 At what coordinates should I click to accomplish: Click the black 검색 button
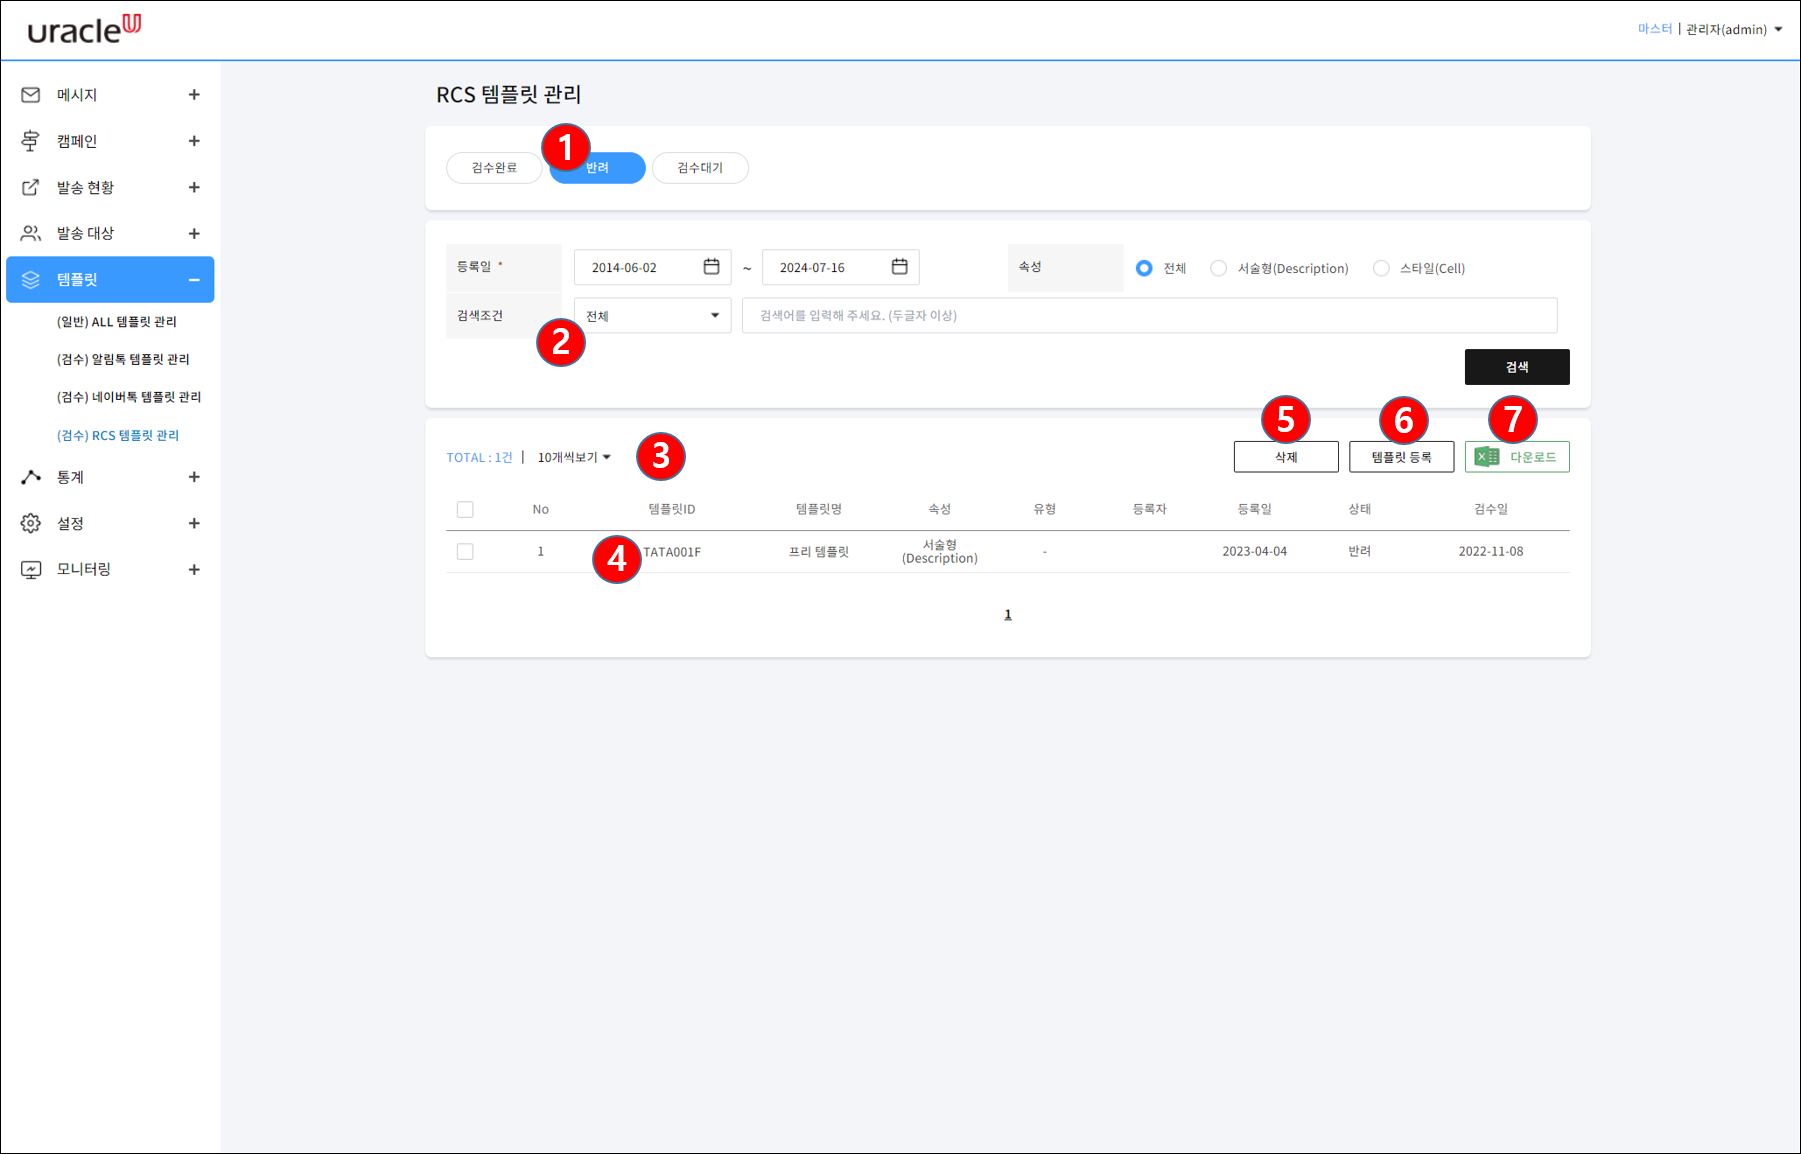[1517, 367]
